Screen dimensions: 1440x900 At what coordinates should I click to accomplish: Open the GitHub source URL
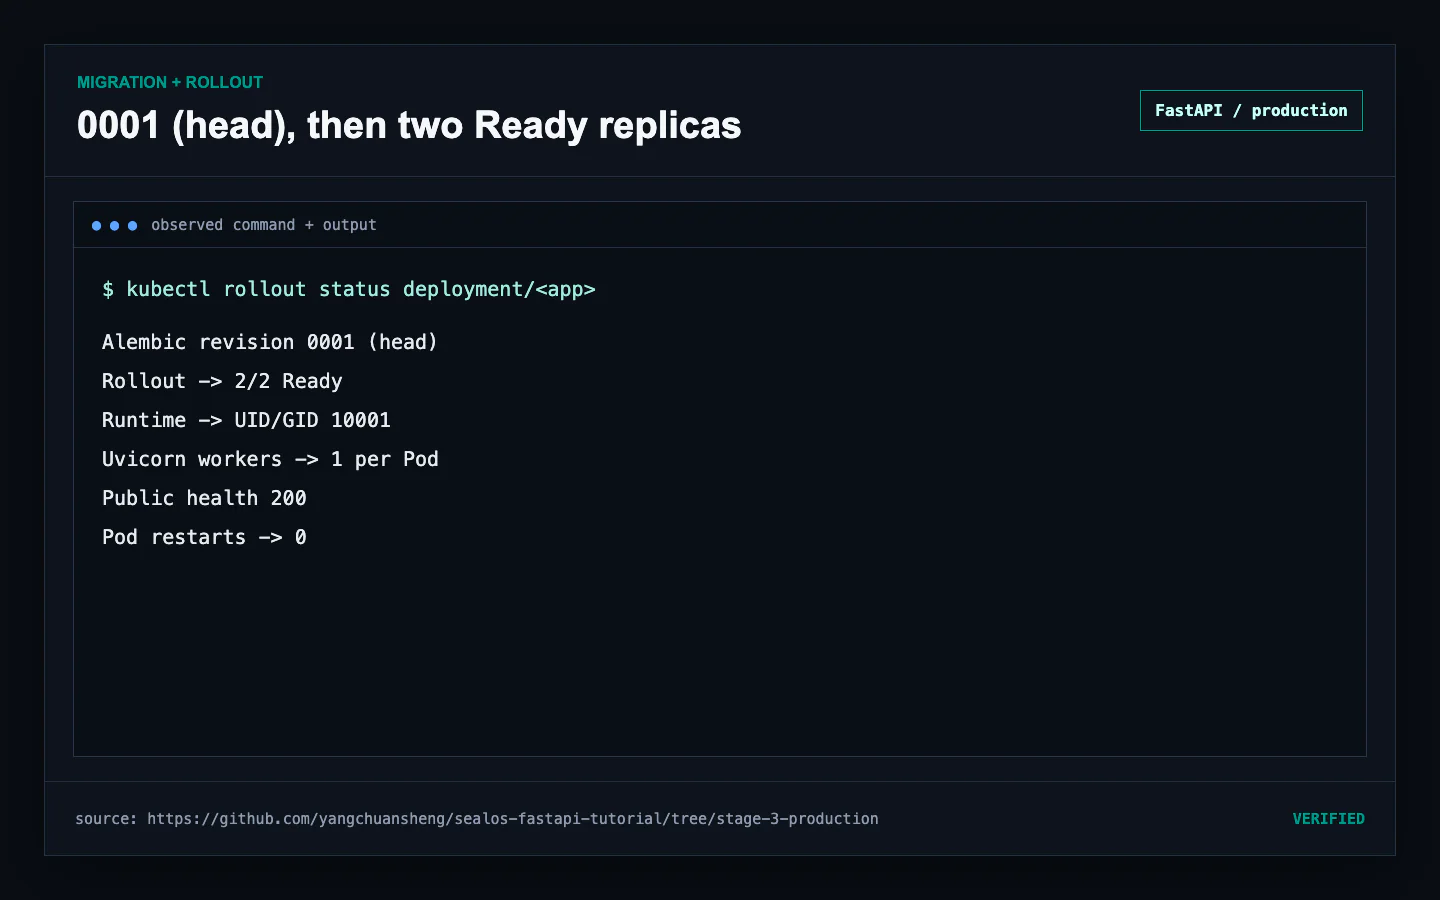[513, 819]
